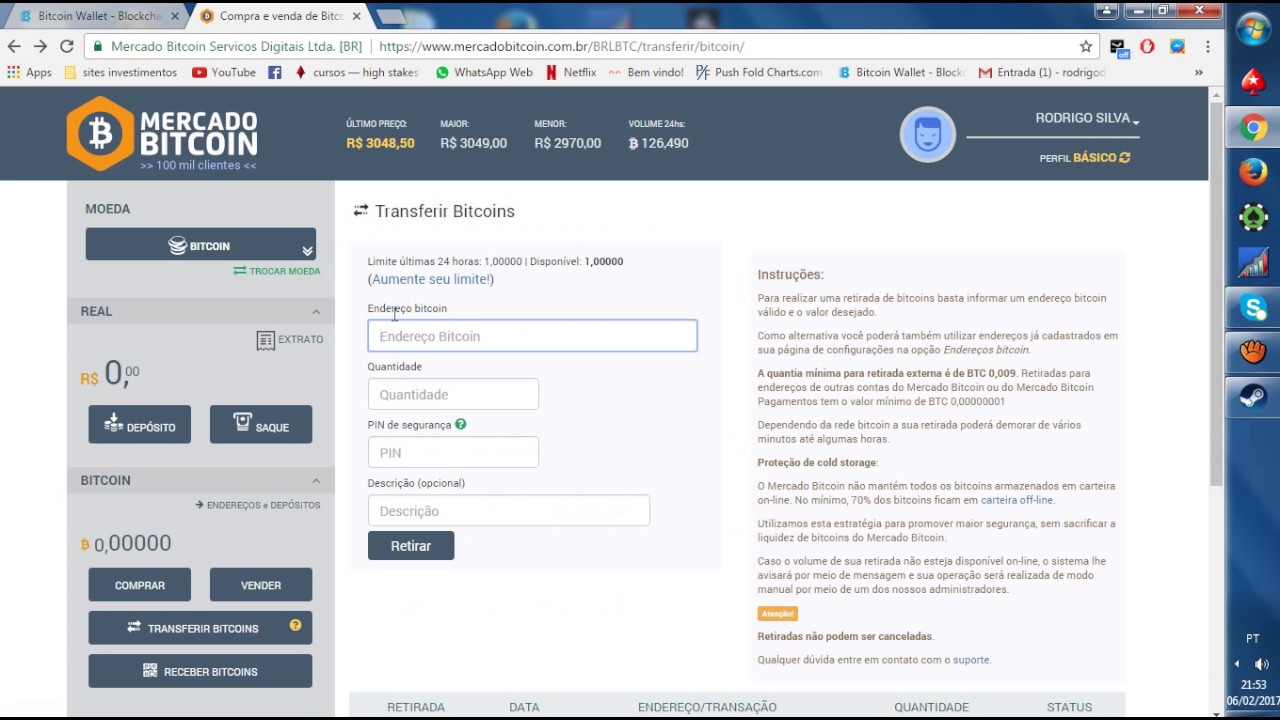Viewport: 1280px width, 720px height.
Task: Click the Quantidade input field
Action: (x=453, y=394)
